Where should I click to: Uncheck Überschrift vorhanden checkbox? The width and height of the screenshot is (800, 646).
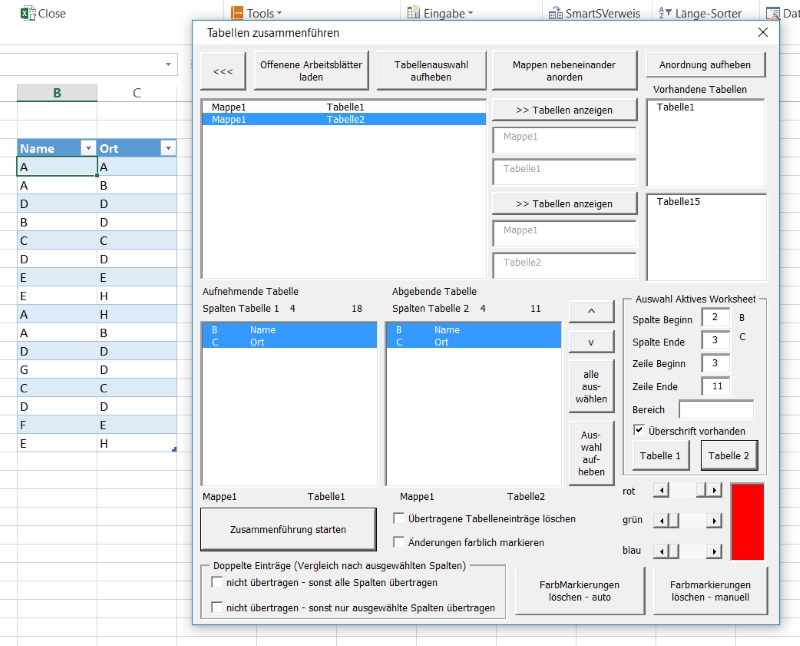coord(639,431)
